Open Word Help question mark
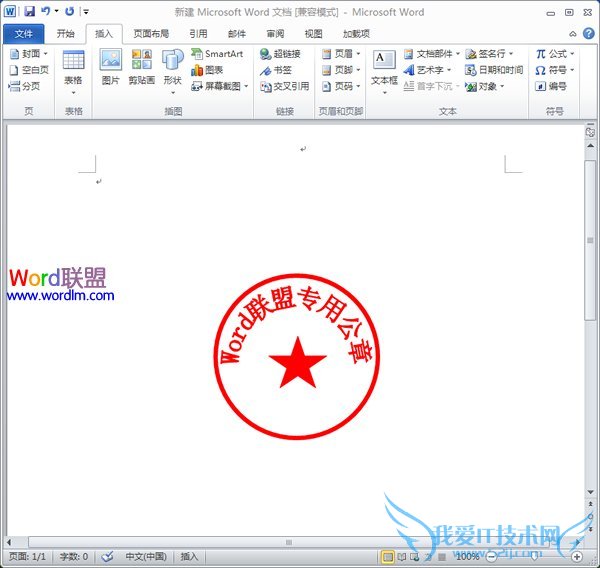Screen dimensions: 600x568 click(589, 34)
